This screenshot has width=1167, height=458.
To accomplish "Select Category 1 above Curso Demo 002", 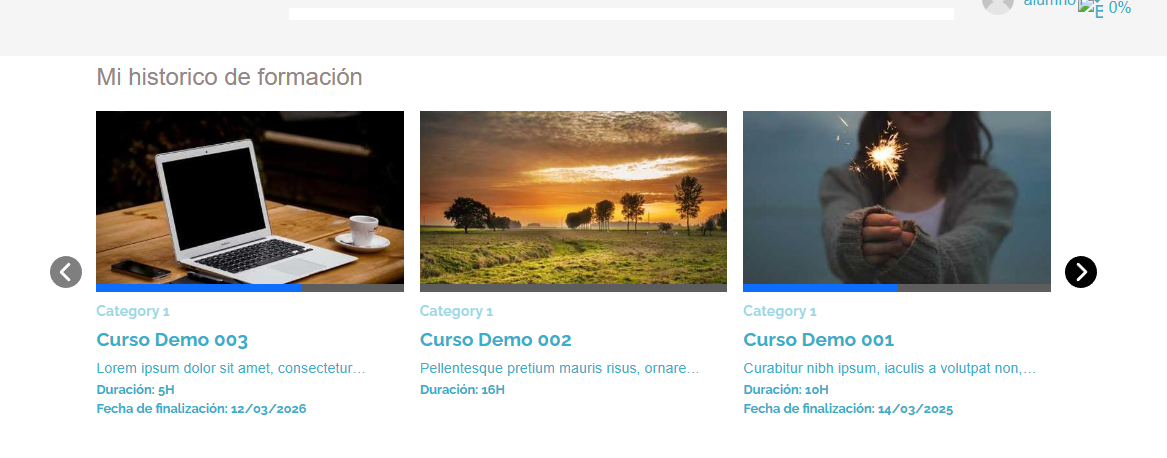I will 456,311.
